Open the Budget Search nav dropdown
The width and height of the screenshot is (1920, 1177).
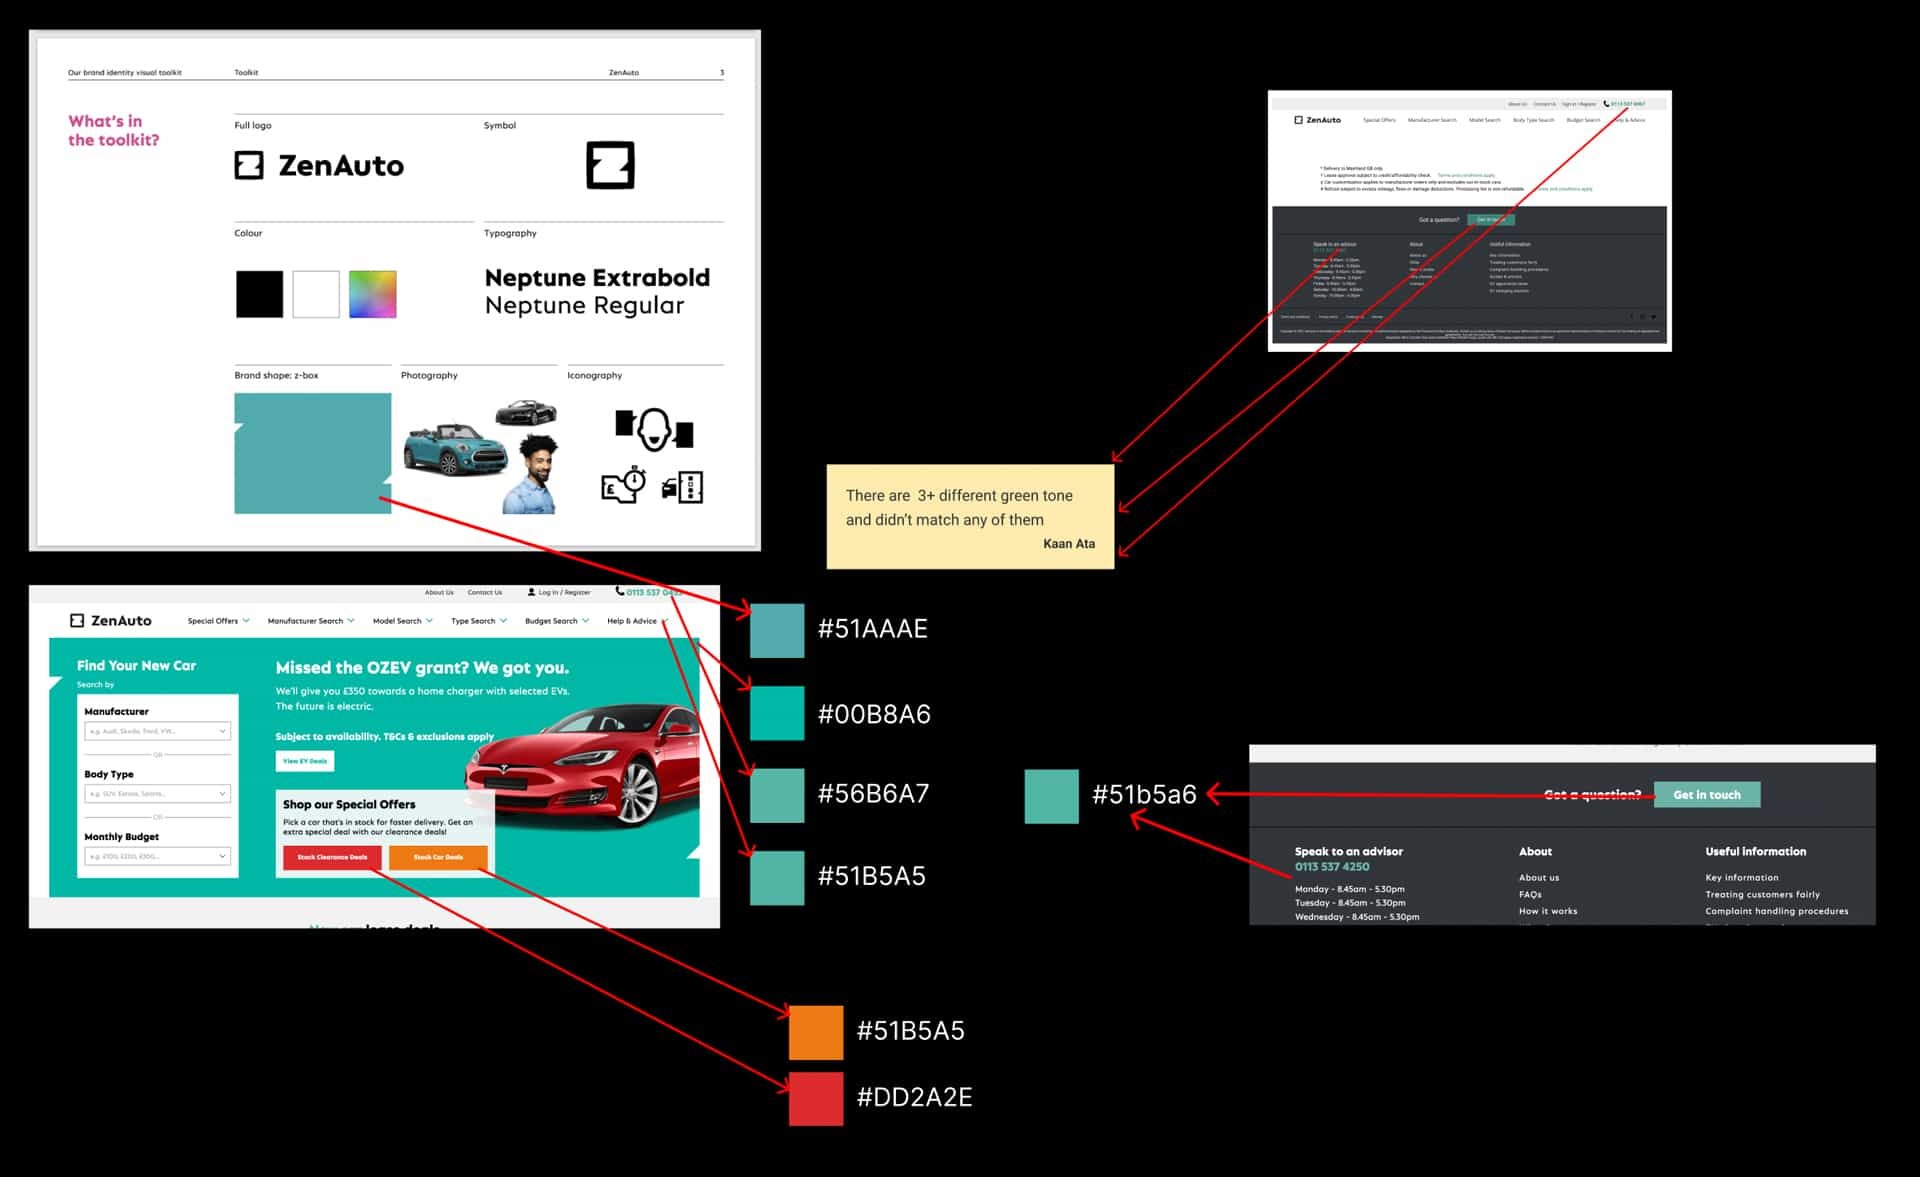557,621
